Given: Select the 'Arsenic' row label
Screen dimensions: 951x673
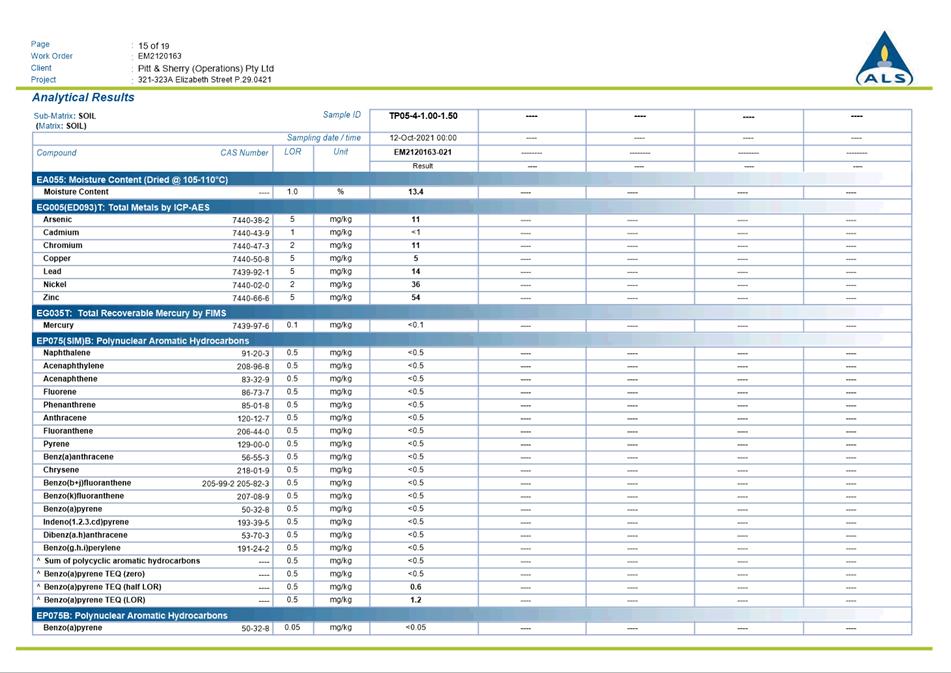Looking at the screenshot, I should pos(58,220).
